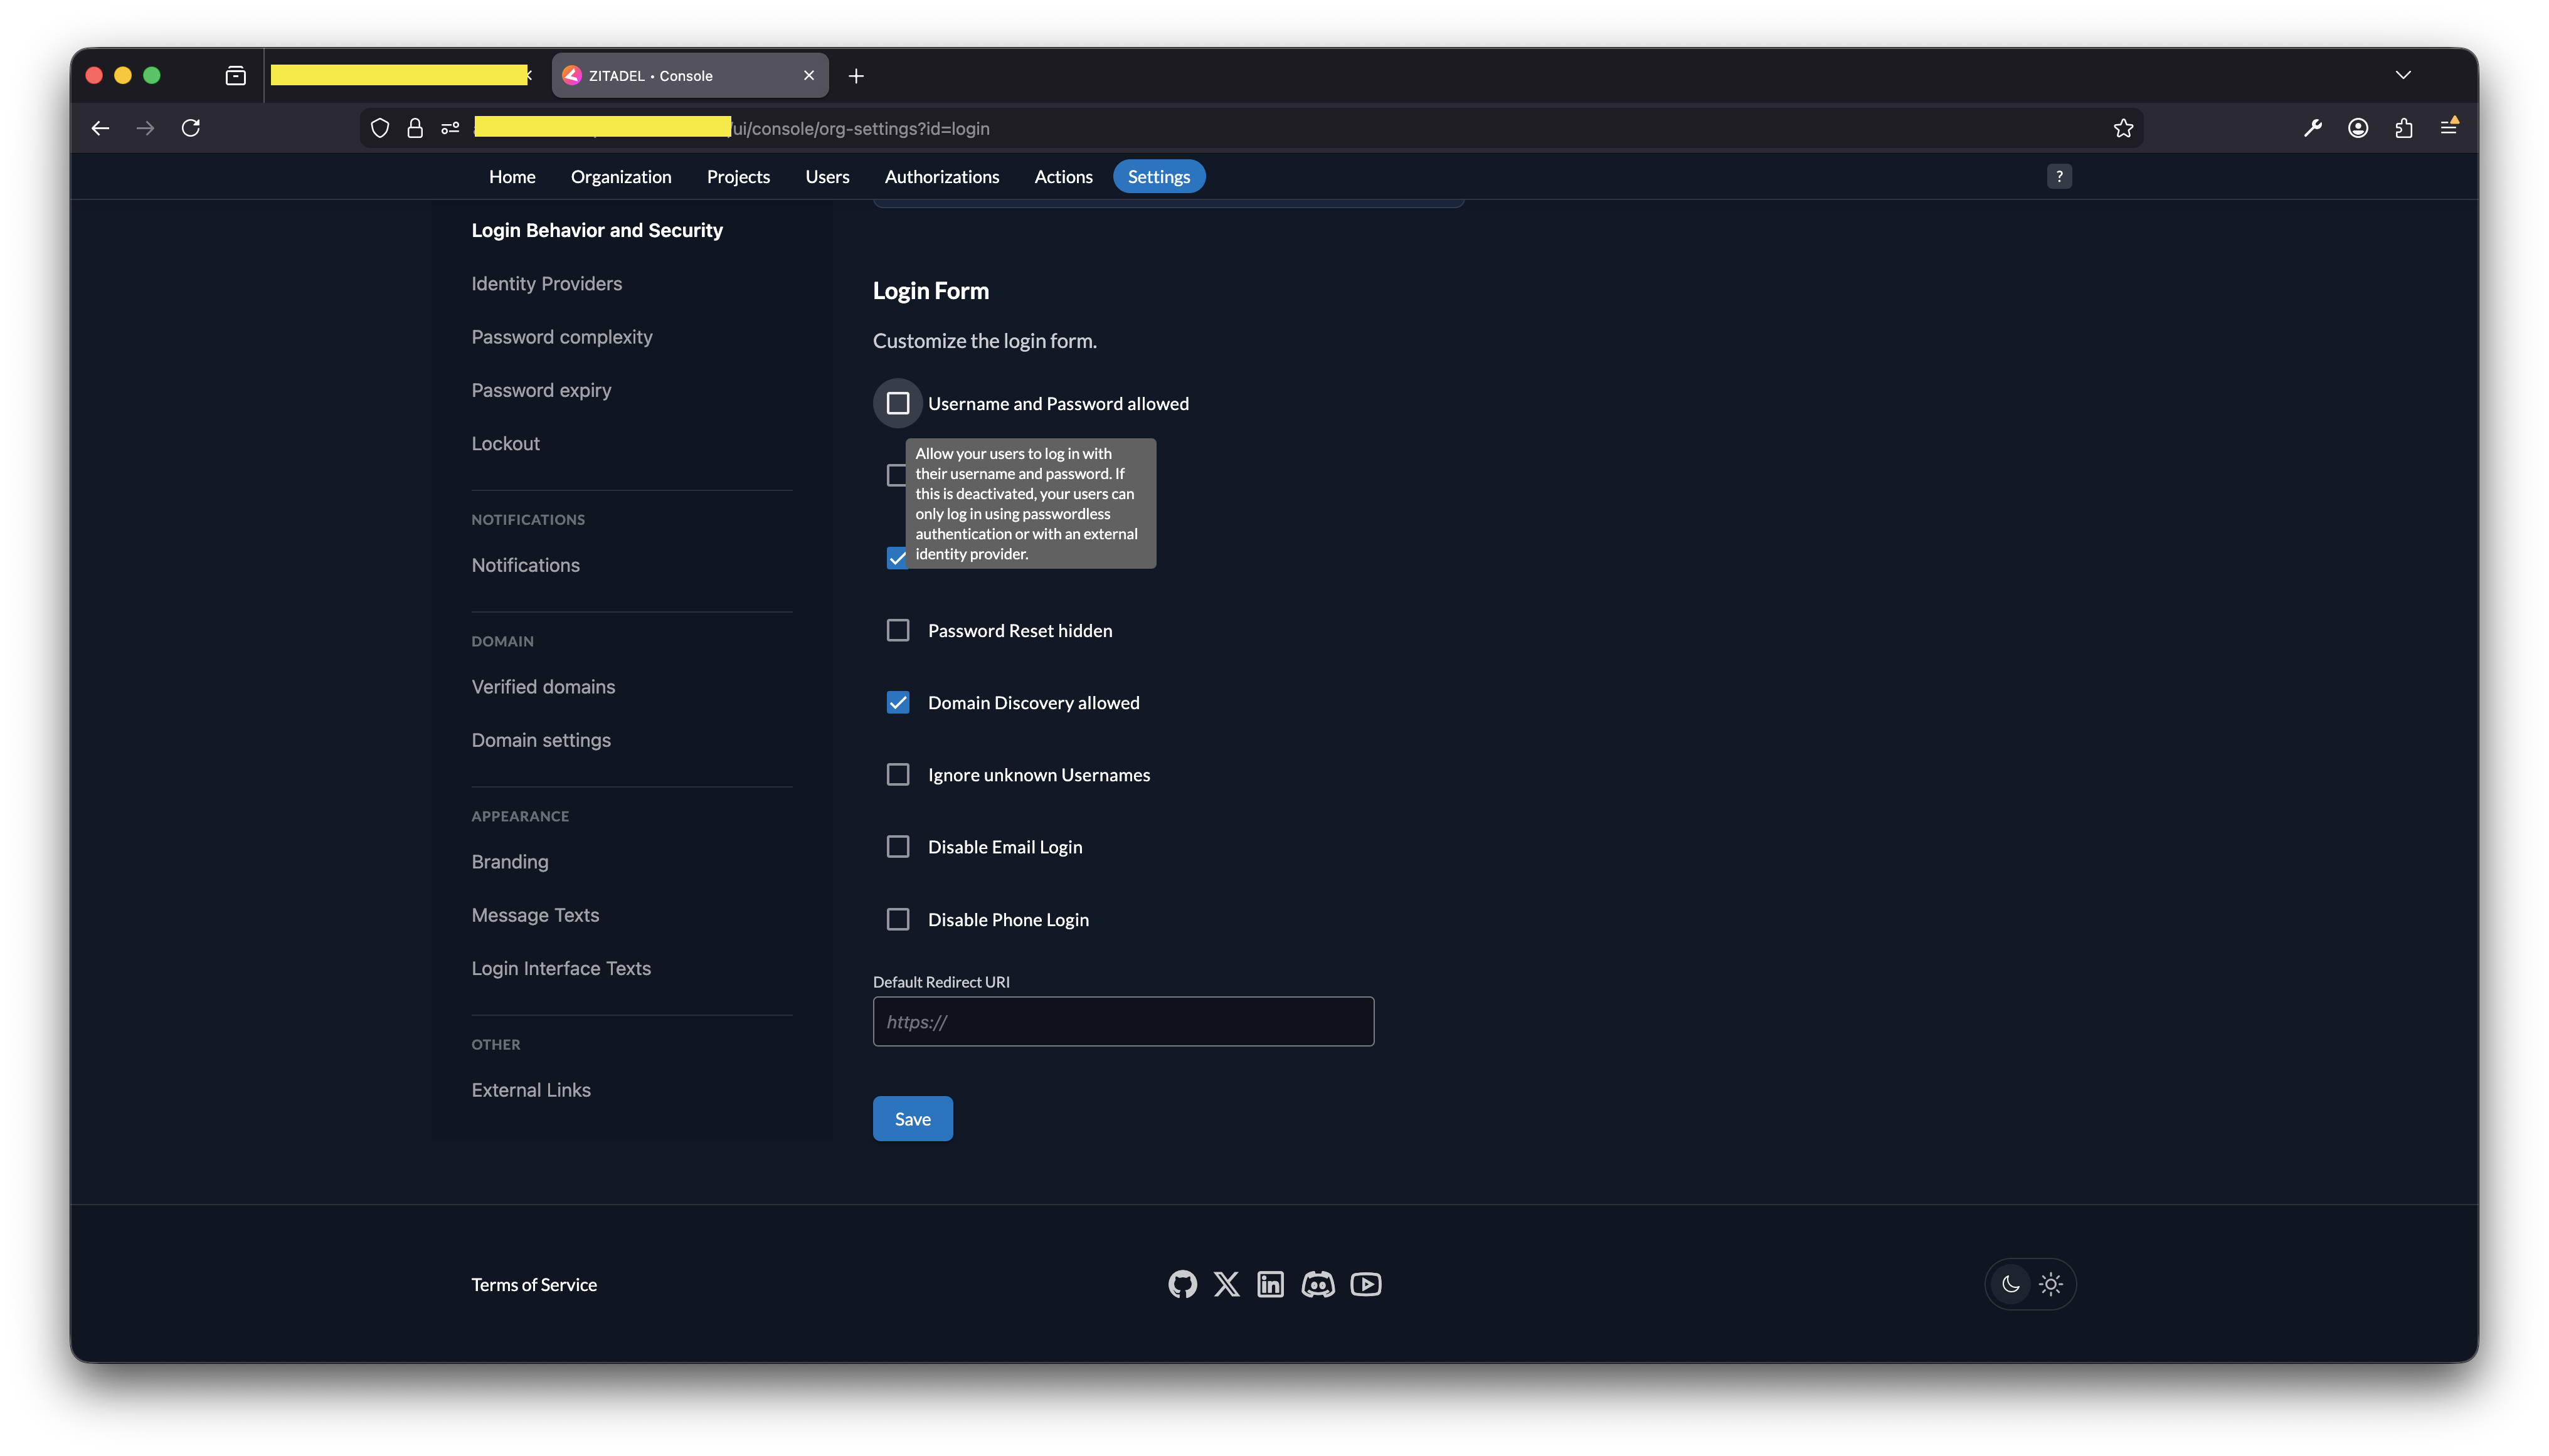Check Disable Email Login option
The image size is (2549, 1456).
coord(898,847)
